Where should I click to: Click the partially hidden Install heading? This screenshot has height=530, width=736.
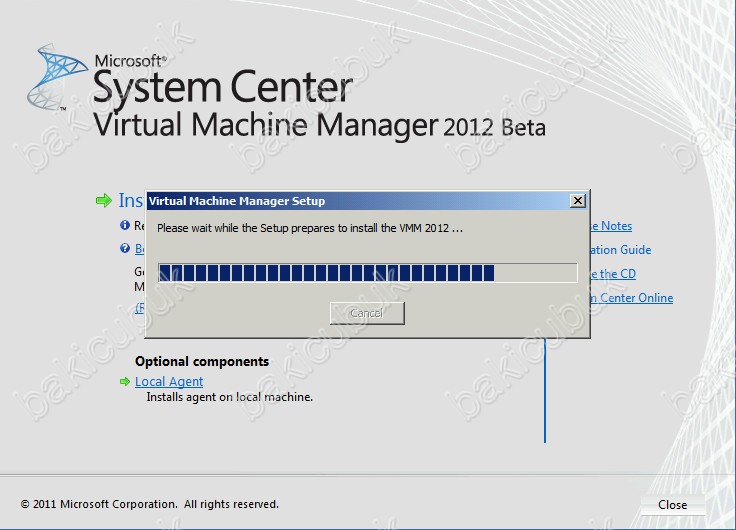tap(131, 200)
